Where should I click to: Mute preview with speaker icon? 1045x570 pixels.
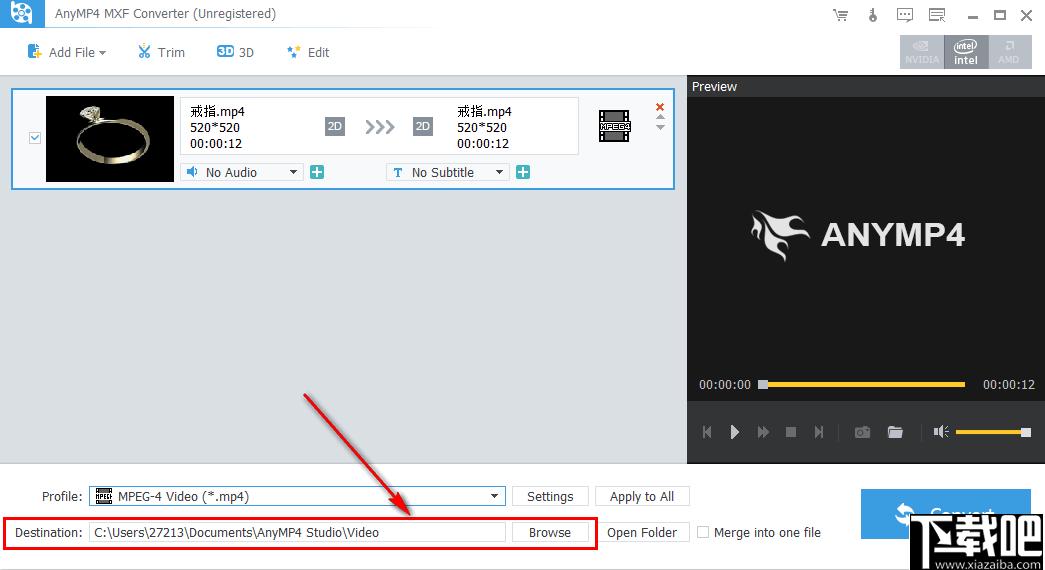point(941,432)
